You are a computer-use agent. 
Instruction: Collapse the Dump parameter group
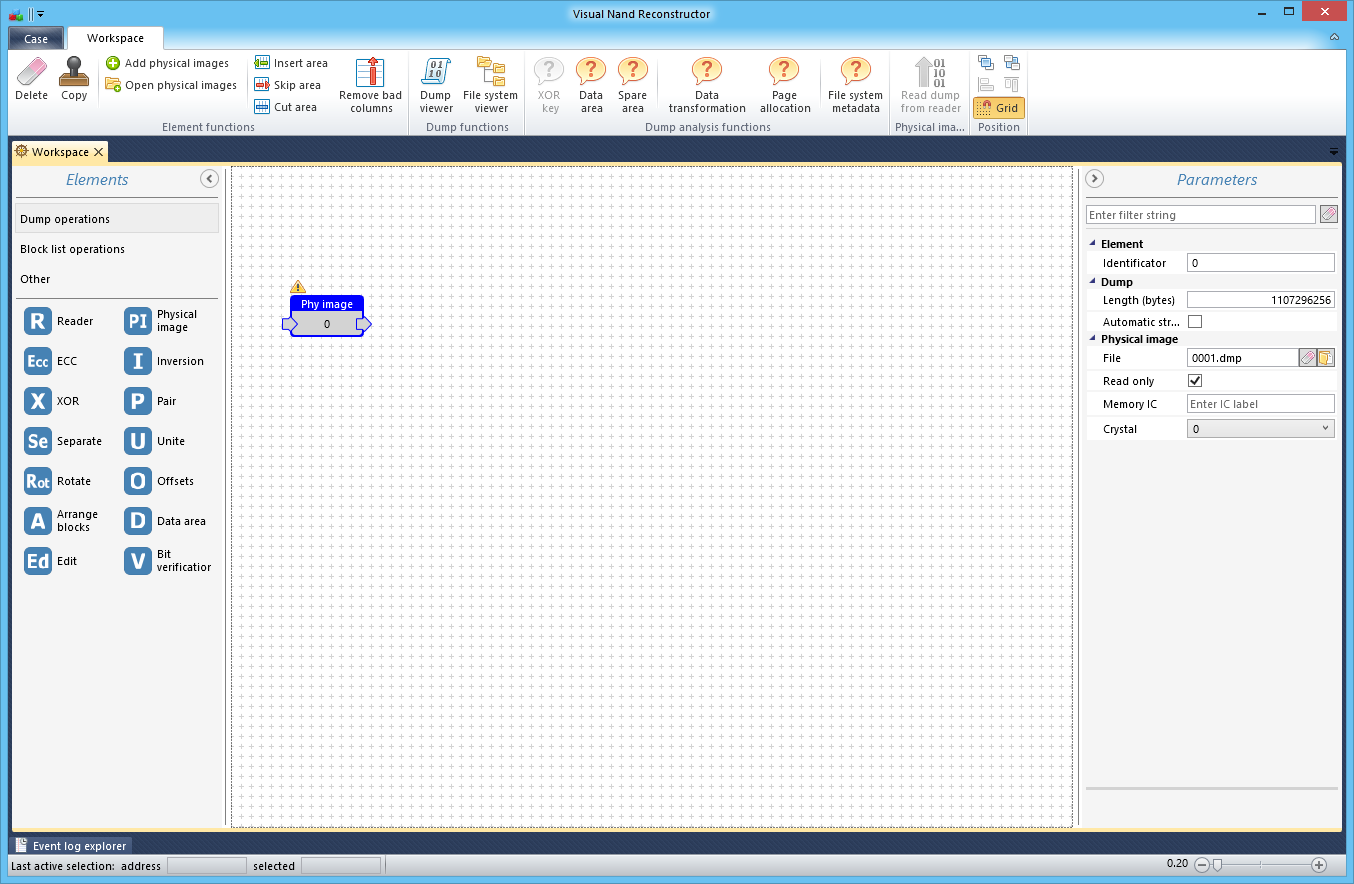[x=1092, y=282]
